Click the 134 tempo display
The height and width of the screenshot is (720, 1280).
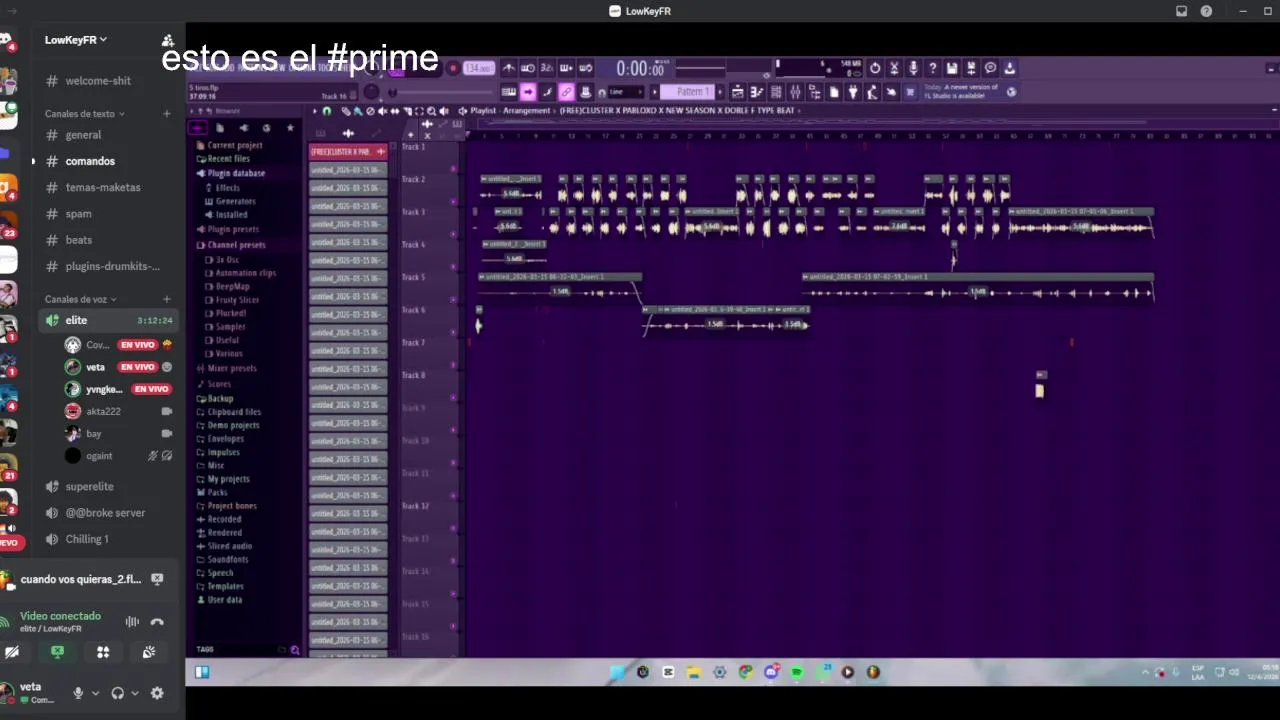click(x=478, y=68)
